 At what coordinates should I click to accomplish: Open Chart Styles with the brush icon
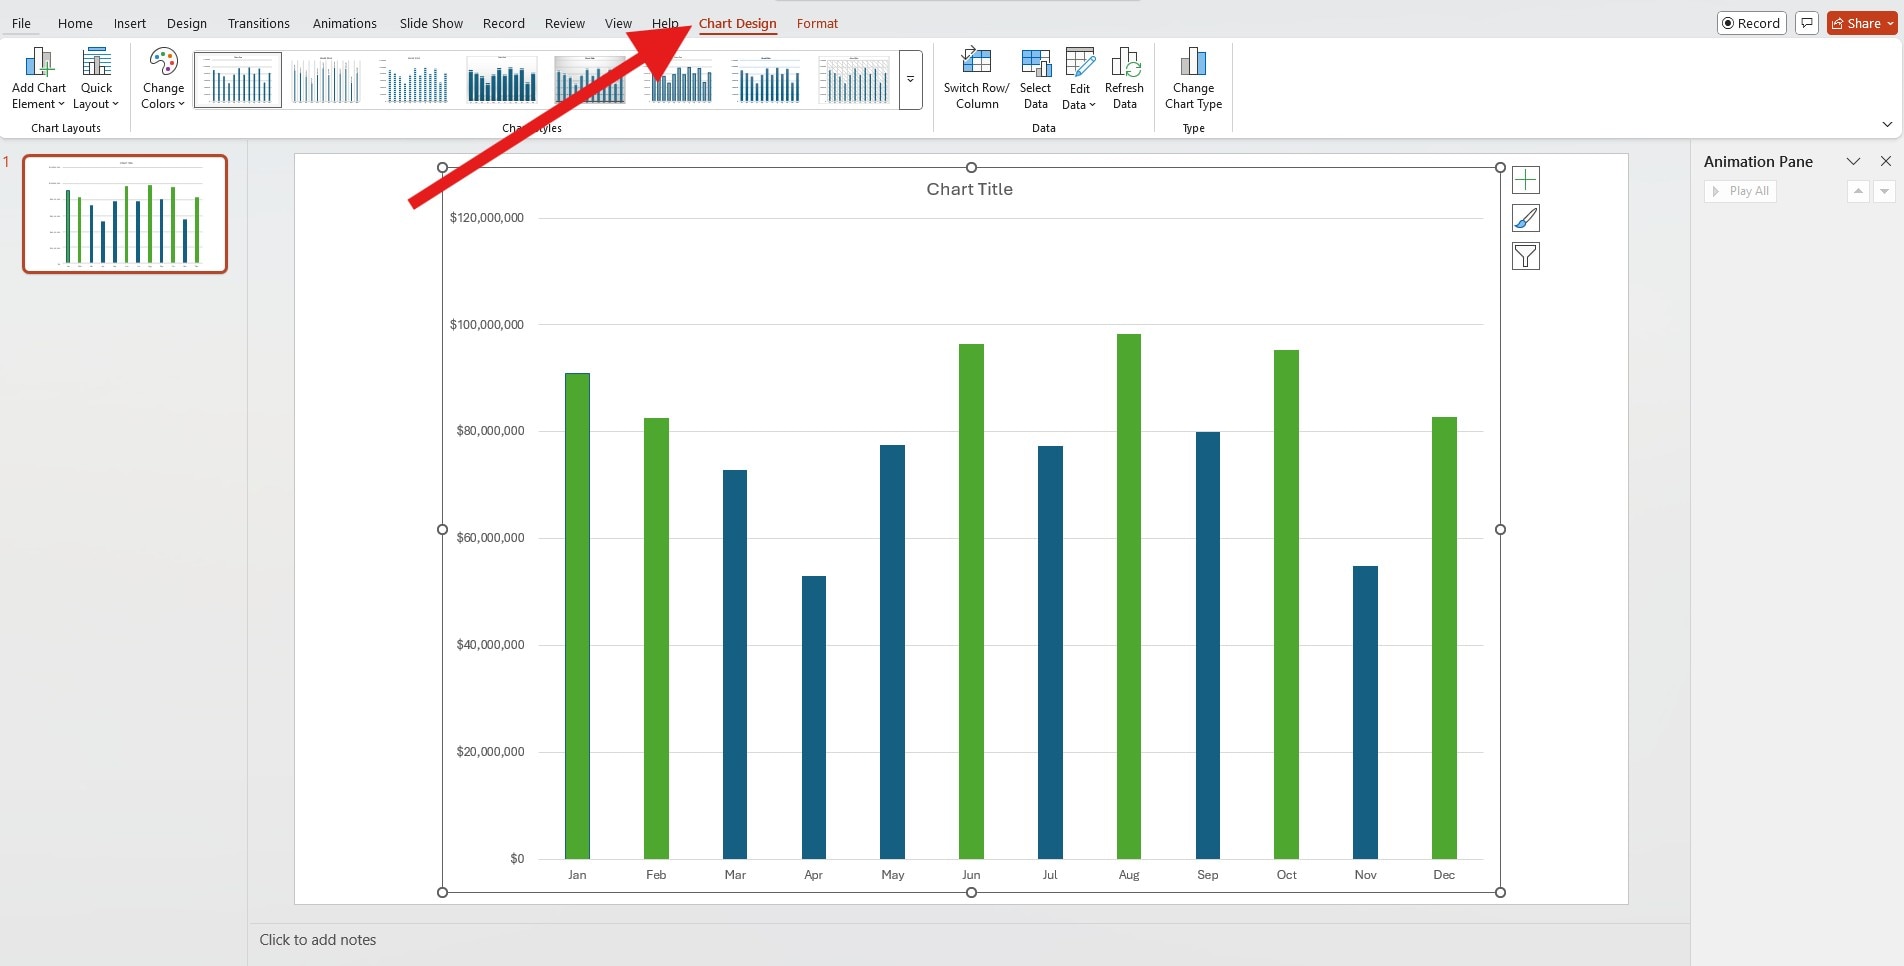pos(1525,218)
